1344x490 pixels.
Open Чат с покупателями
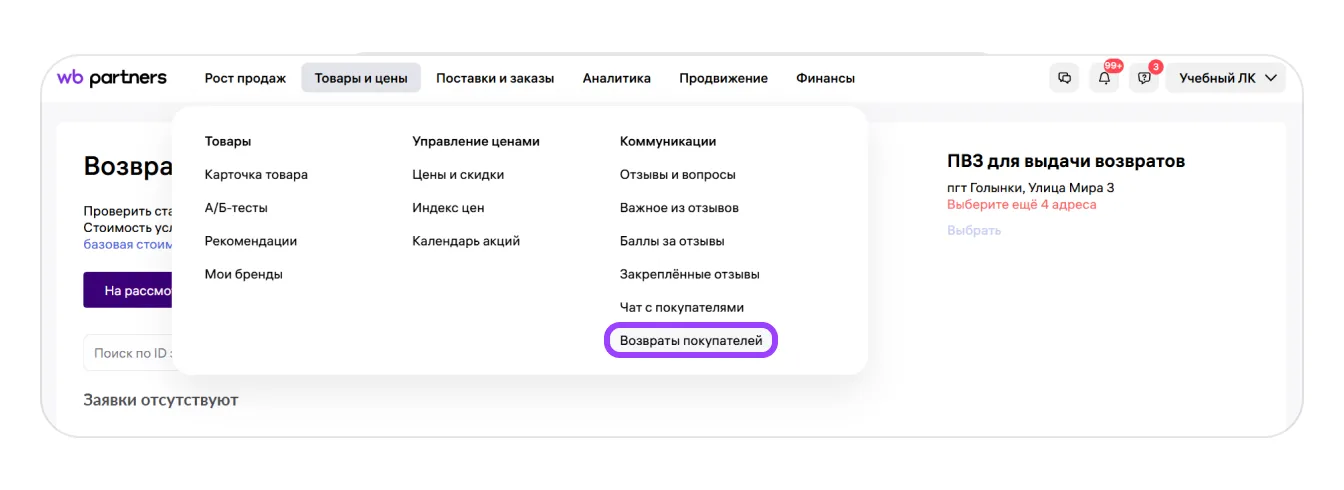[681, 308]
